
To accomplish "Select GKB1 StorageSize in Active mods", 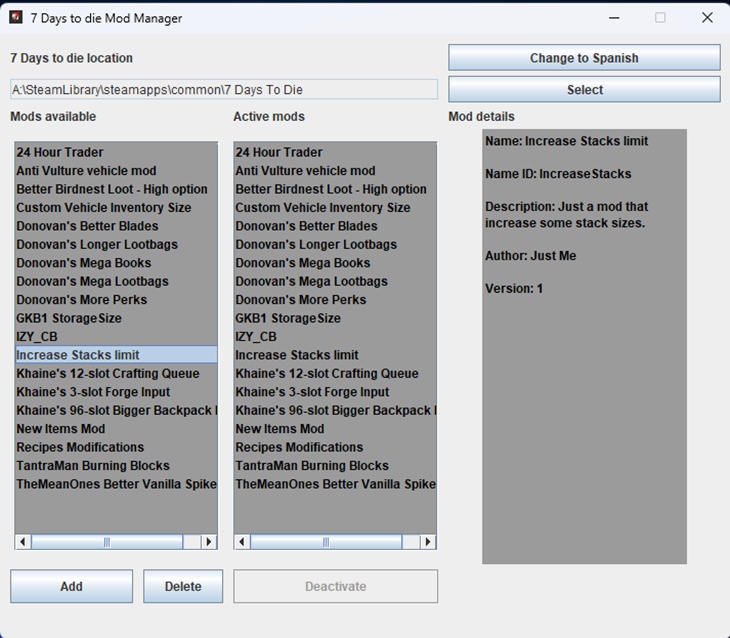I will tap(335, 318).
